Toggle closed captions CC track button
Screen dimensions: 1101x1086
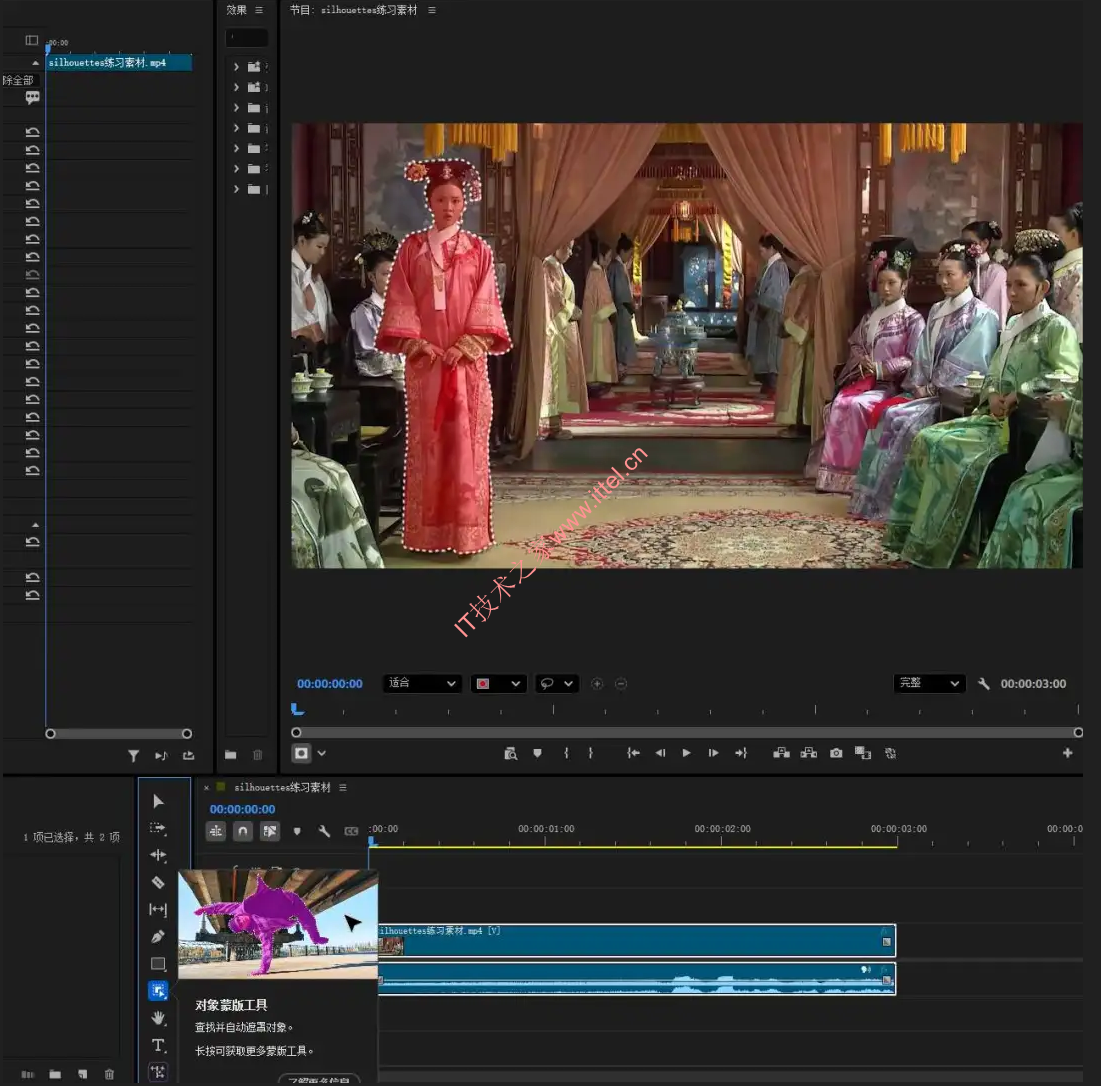(351, 831)
